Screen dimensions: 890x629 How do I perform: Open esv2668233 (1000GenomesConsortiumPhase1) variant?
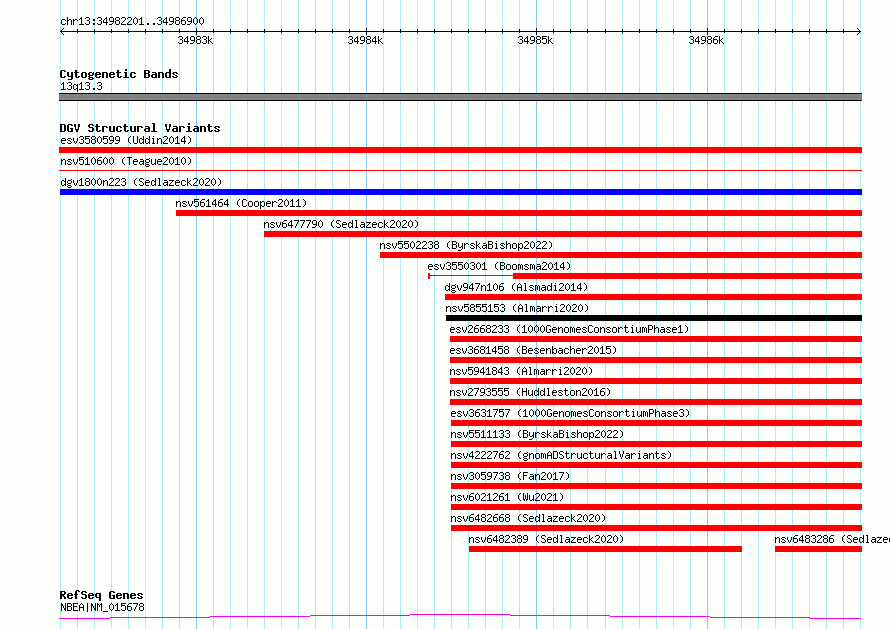point(569,329)
